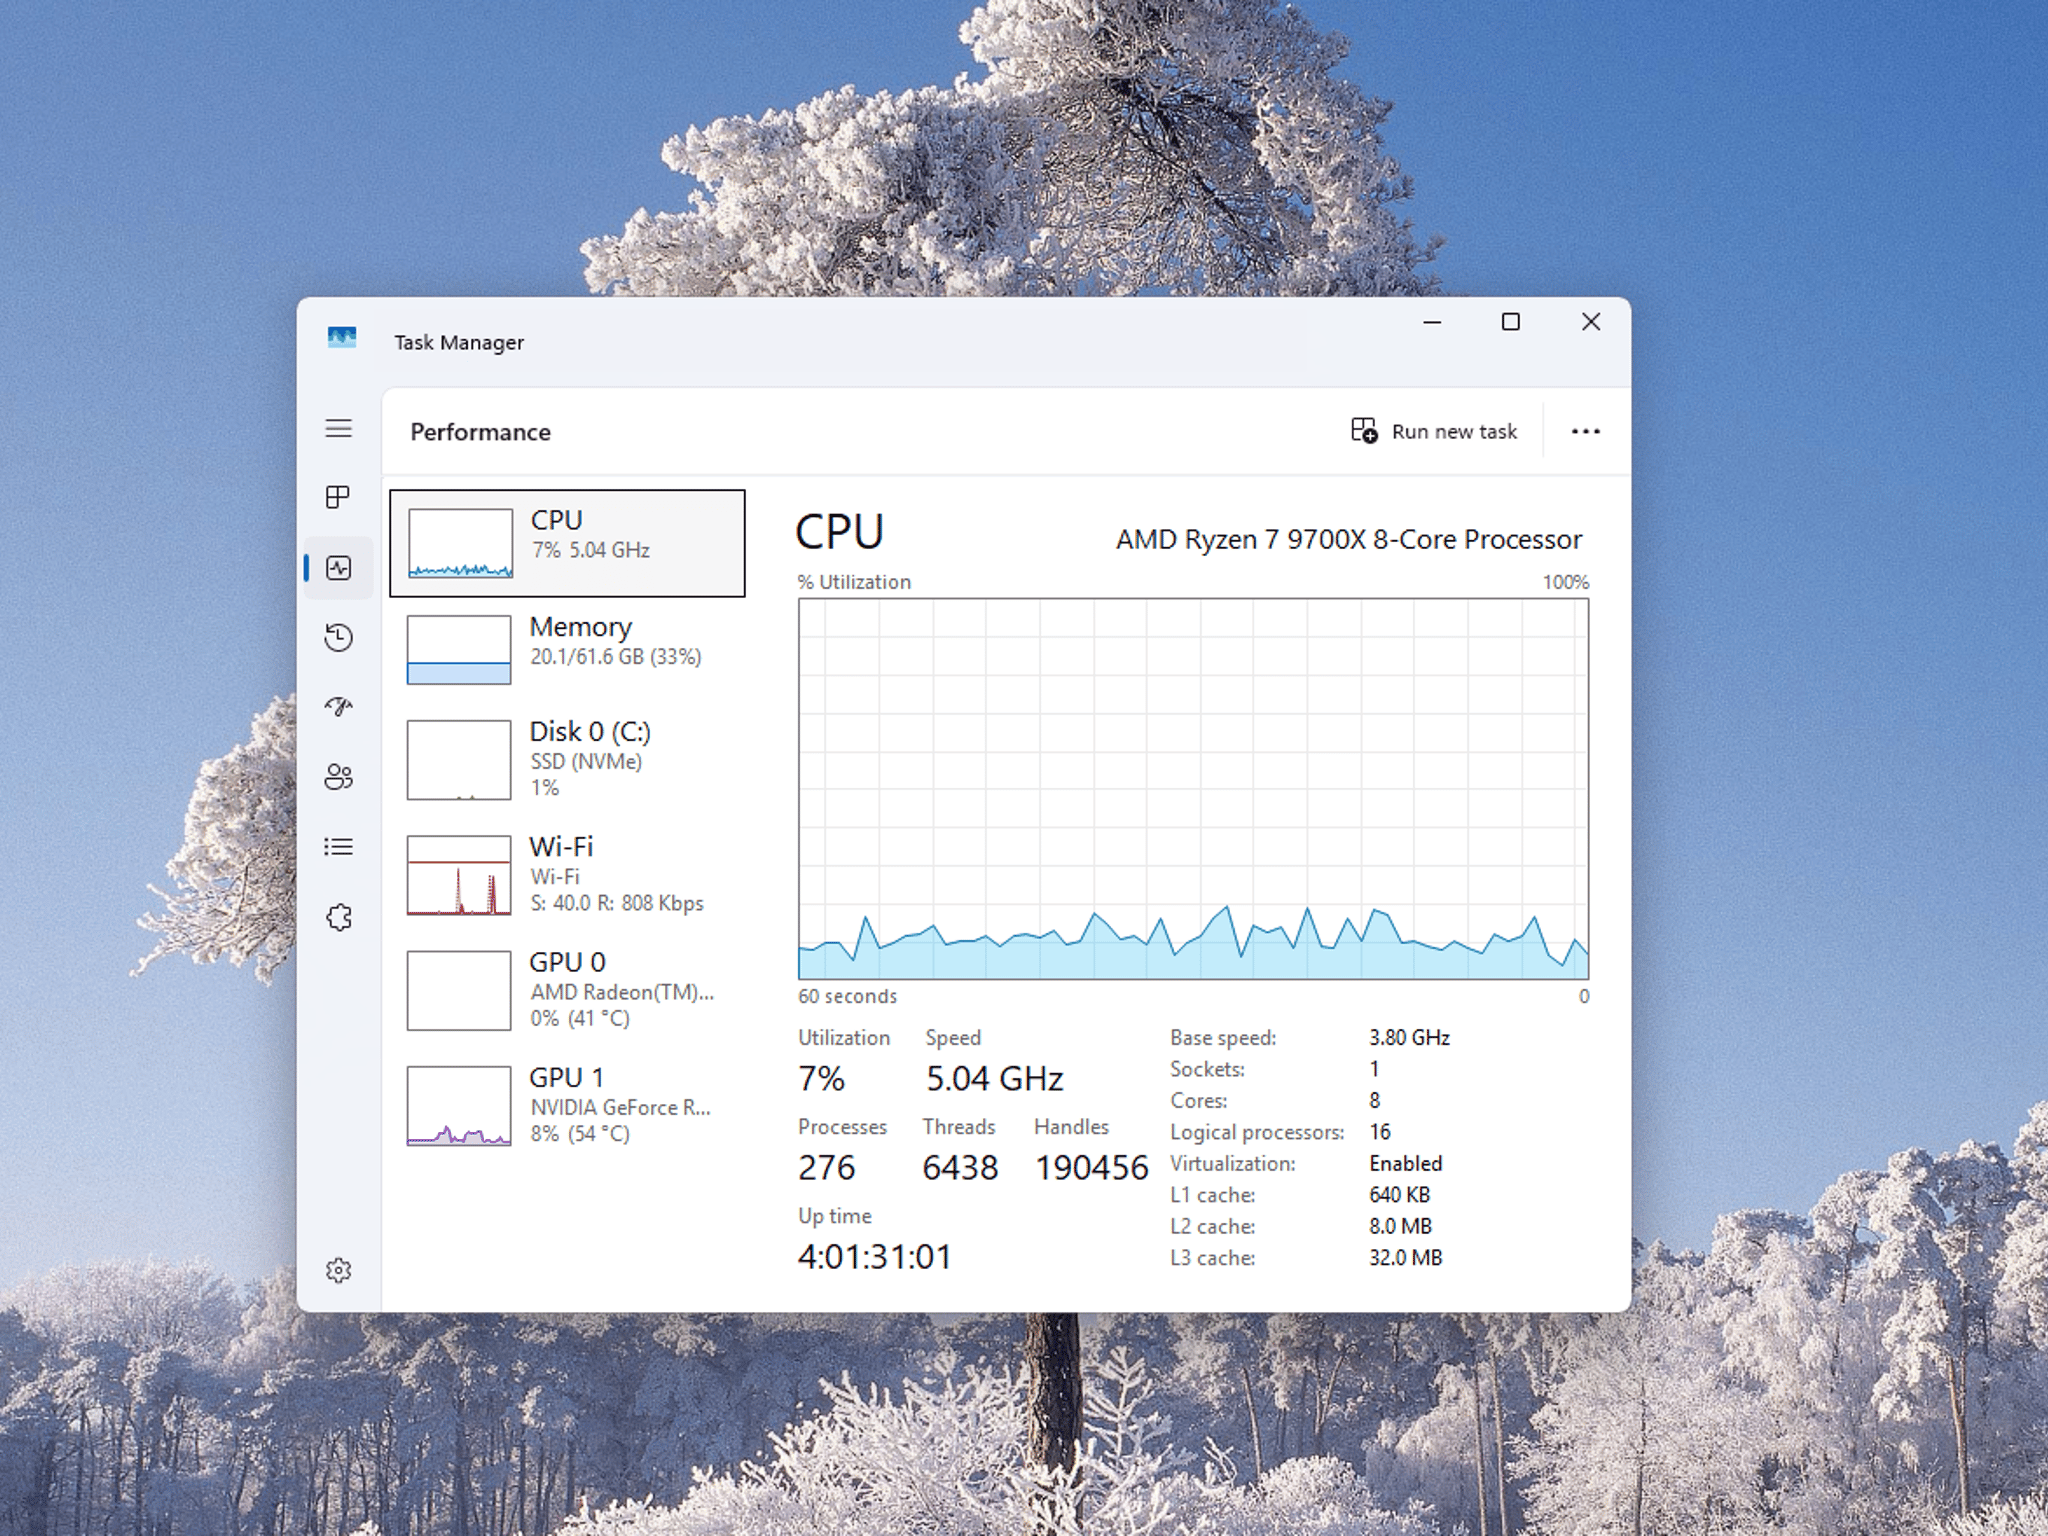The height and width of the screenshot is (1536, 2048).
Task: Click the GPU 1 mini graph thumbnail
Action: [x=459, y=1106]
